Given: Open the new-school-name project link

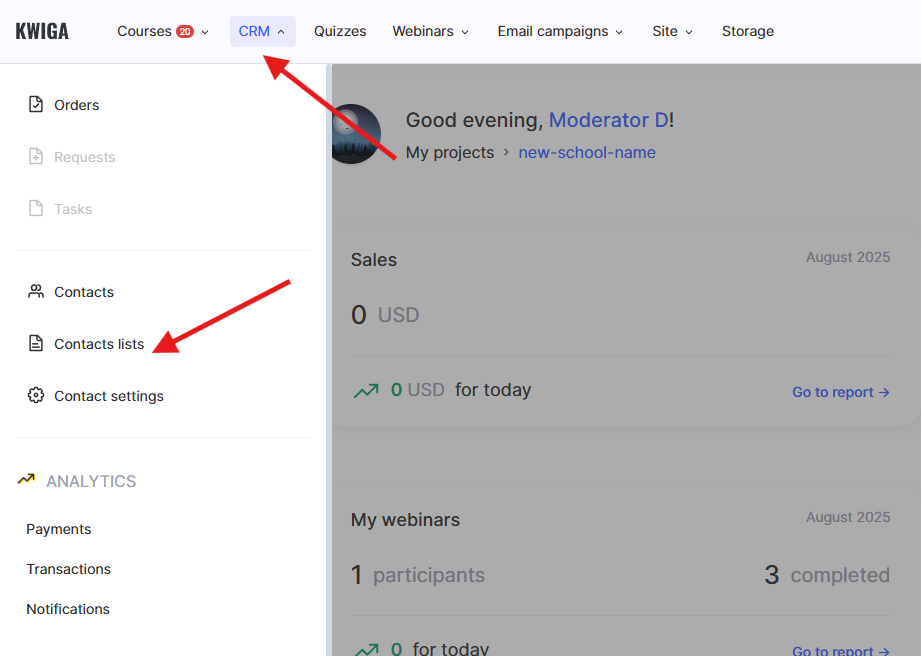Looking at the screenshot, I should coord(587,153).
